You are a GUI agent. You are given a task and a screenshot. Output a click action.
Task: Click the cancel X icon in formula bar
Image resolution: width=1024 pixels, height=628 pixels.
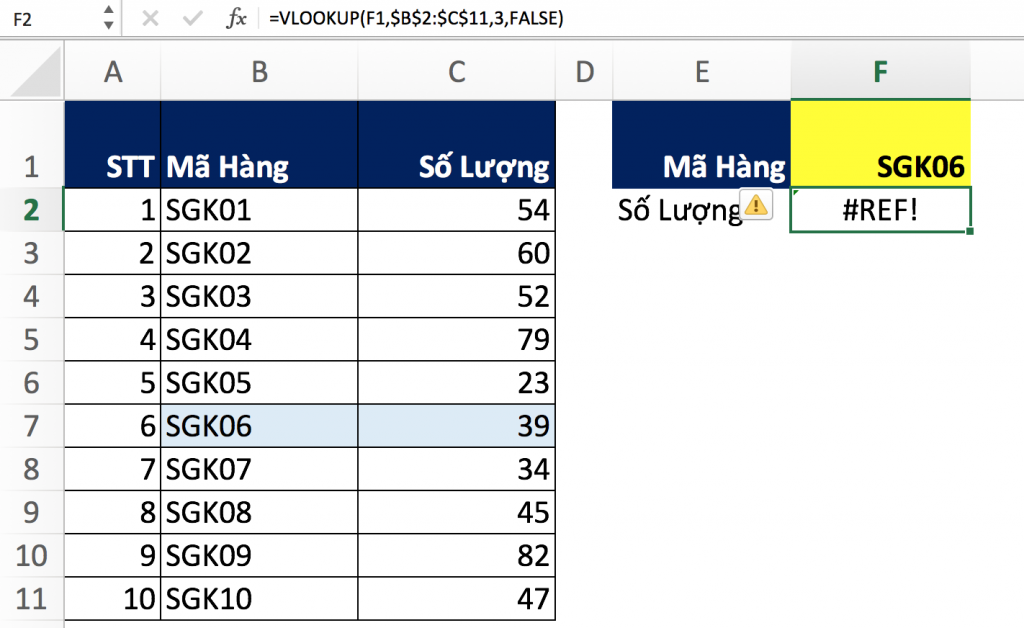150,18
